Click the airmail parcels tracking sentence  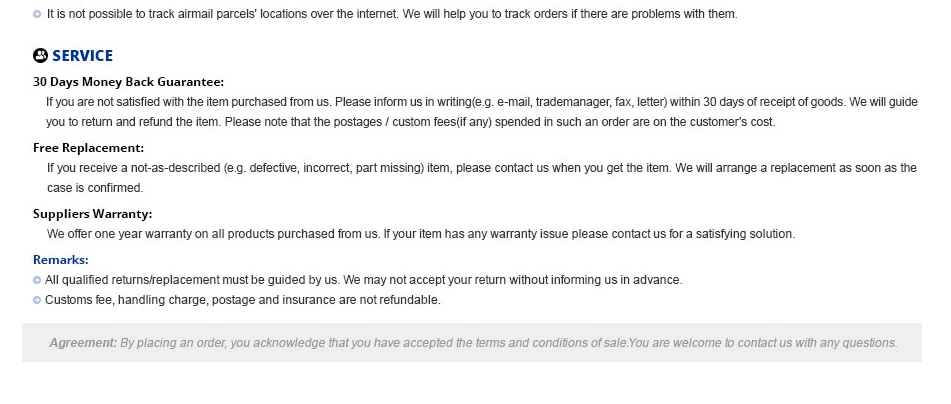(392, 14)
